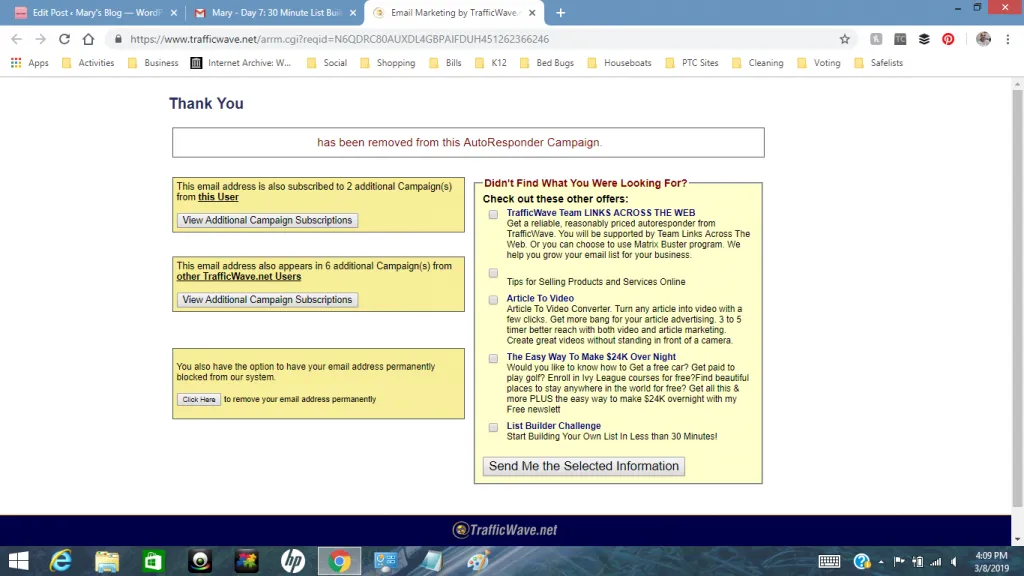Open the browser home page
Image resolution: width=1024 pixels, height=576 pixels.
click(88, 39)
